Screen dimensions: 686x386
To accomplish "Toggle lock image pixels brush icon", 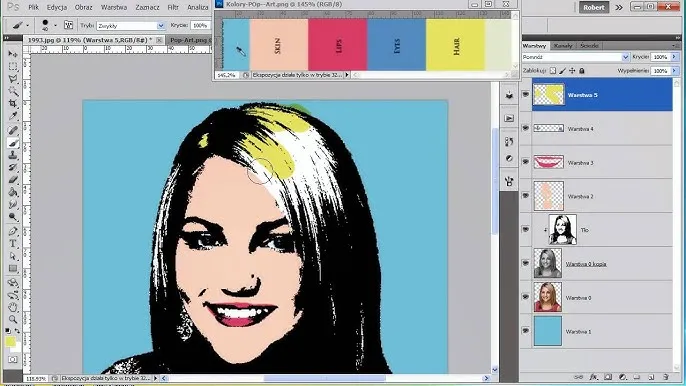I will pyautogui.click(x=563, y=70).
